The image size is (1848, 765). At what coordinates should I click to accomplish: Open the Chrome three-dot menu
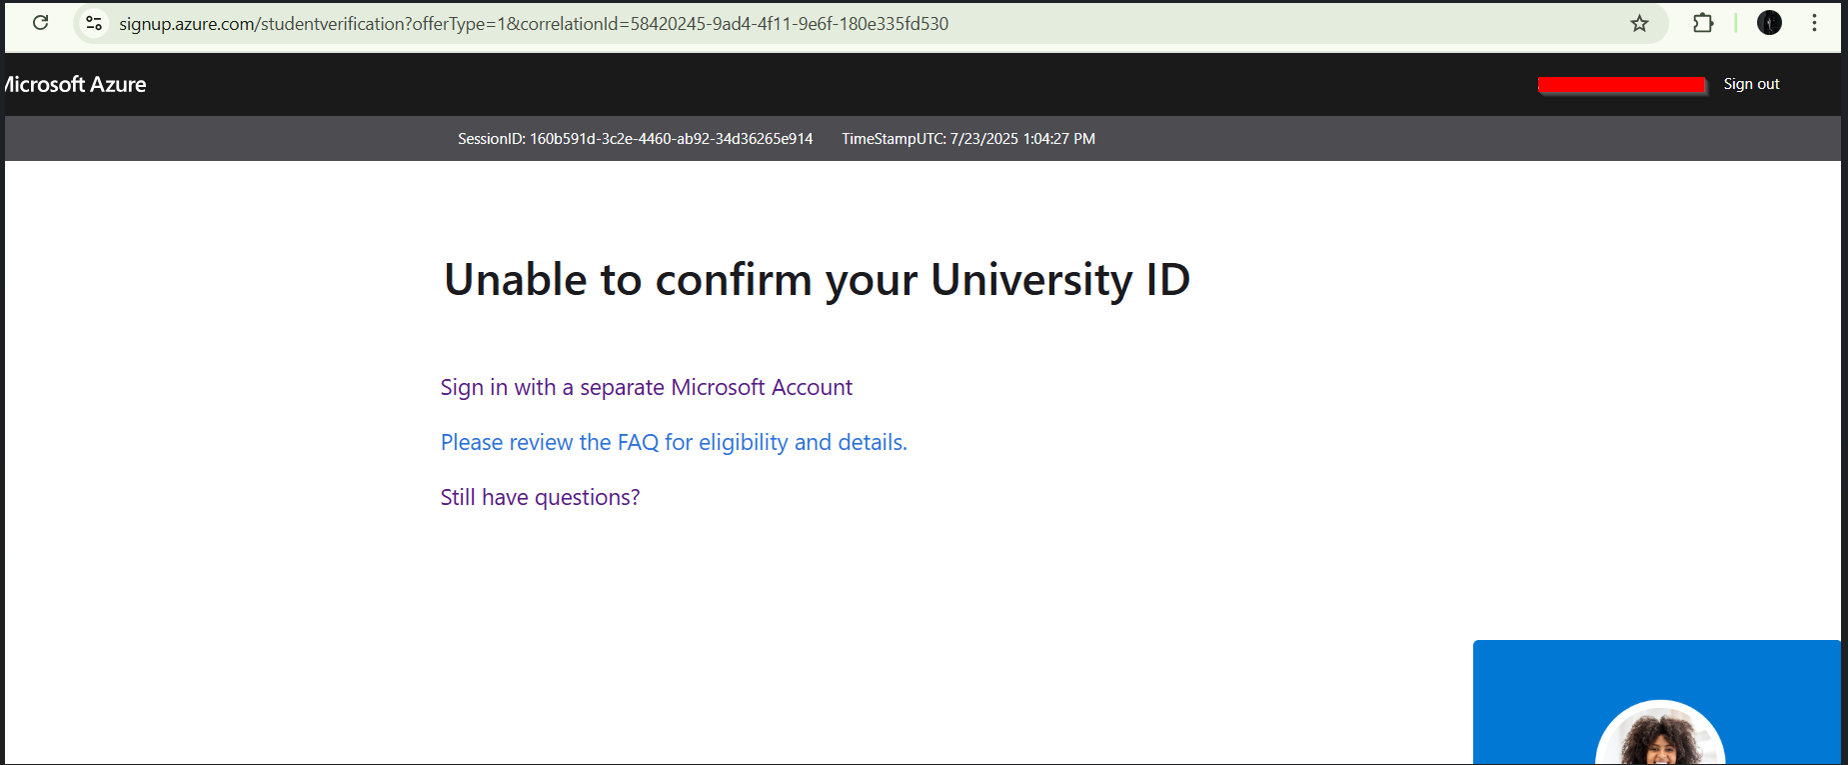point(1814,23)
